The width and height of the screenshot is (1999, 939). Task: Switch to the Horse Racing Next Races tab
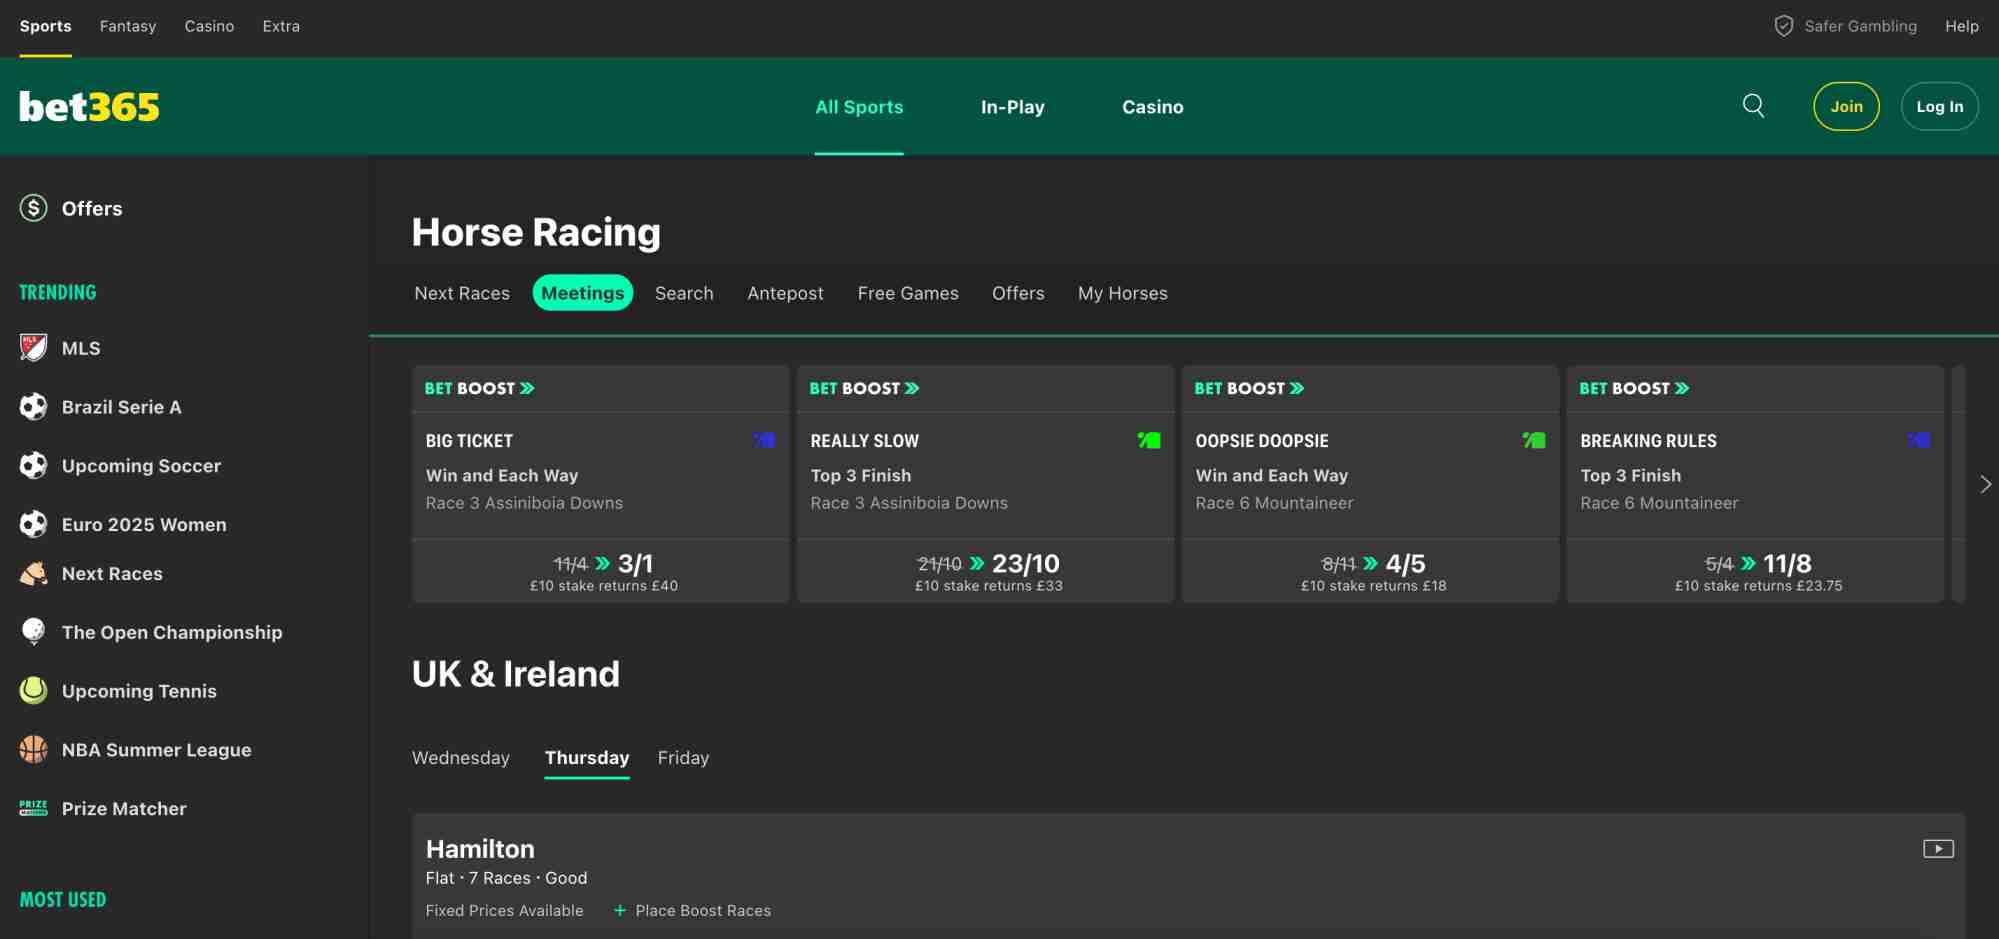462,293
